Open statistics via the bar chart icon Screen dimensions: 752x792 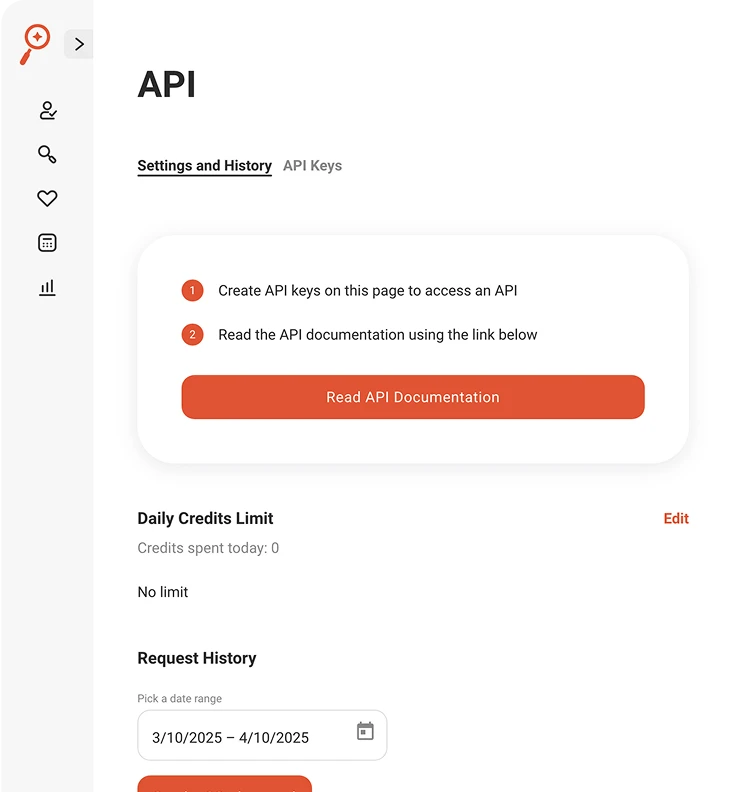point(47,287)
